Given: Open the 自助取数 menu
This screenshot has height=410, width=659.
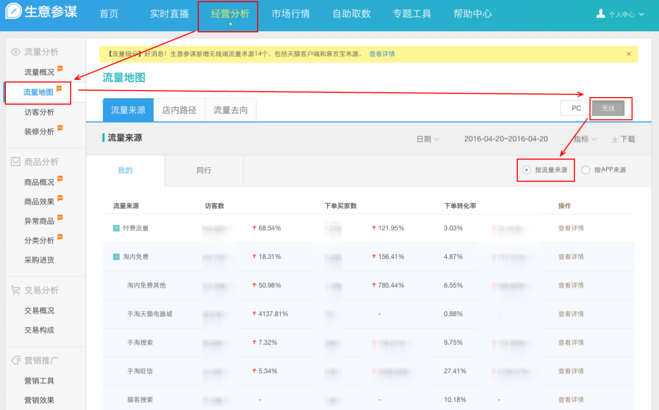Looking at the screenshot, I should [x=351, y=14].
